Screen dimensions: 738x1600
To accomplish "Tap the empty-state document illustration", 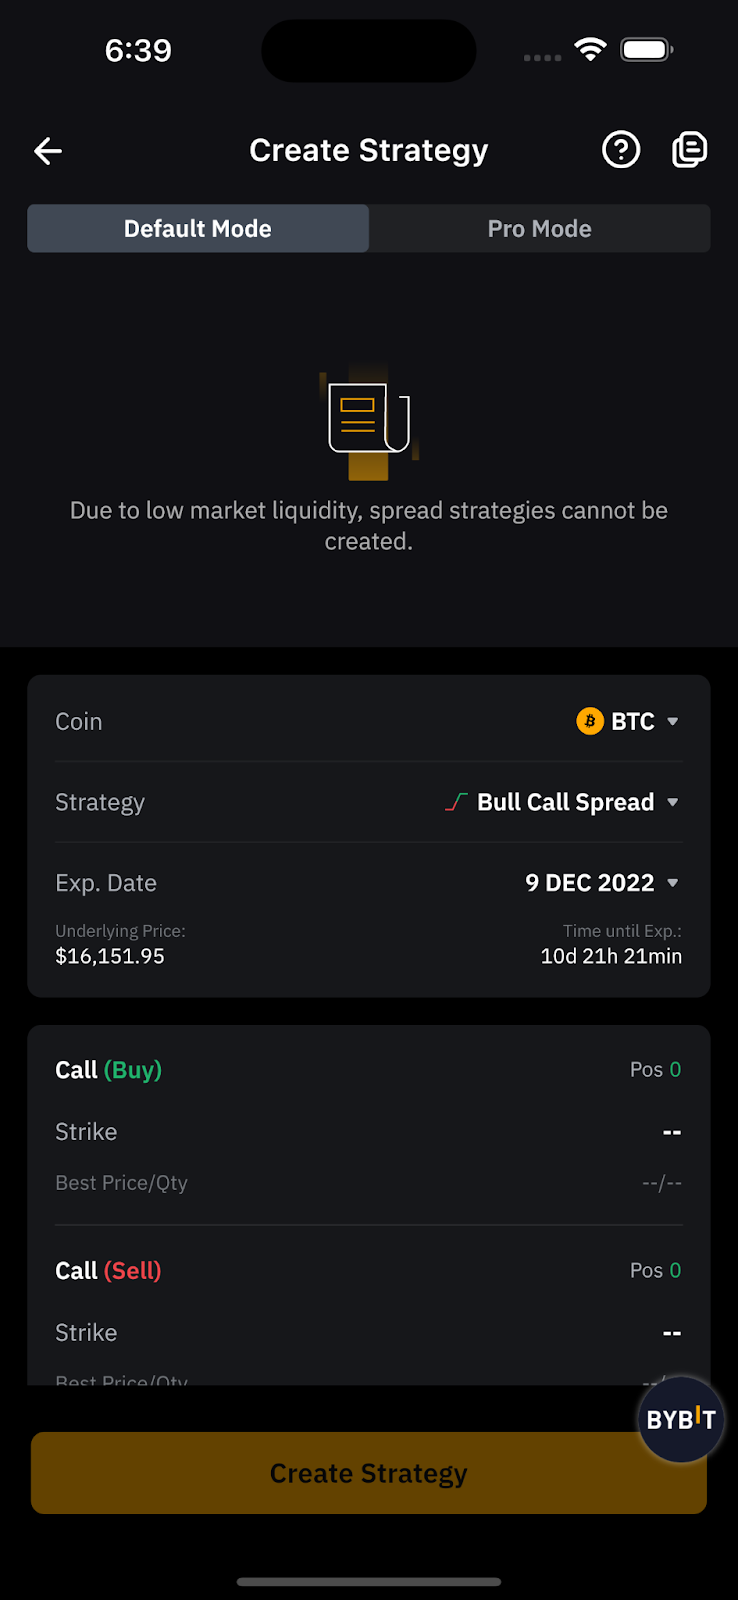I will coord(368,420).
